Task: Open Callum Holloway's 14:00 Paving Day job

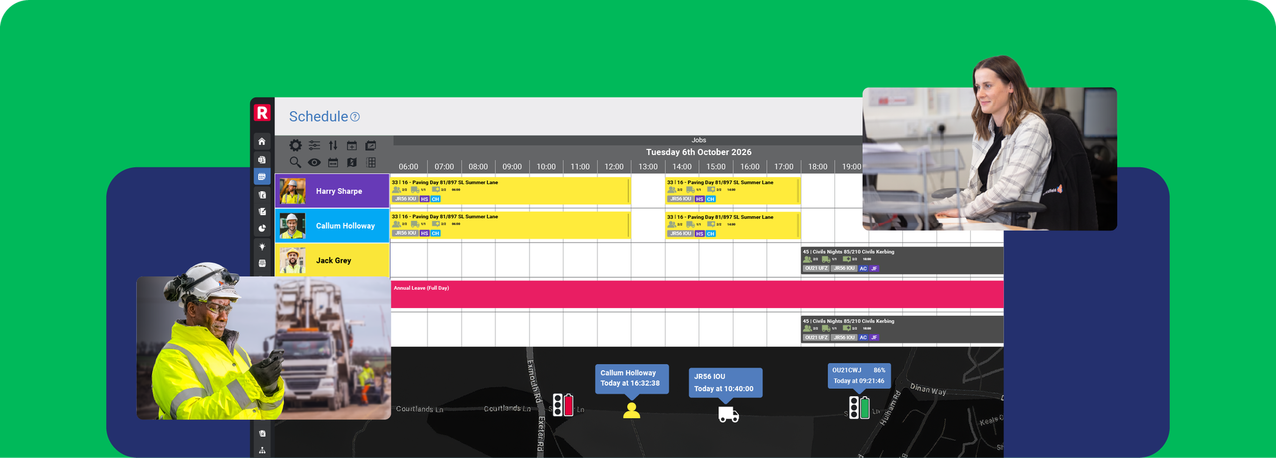Action: click(733, 225)
